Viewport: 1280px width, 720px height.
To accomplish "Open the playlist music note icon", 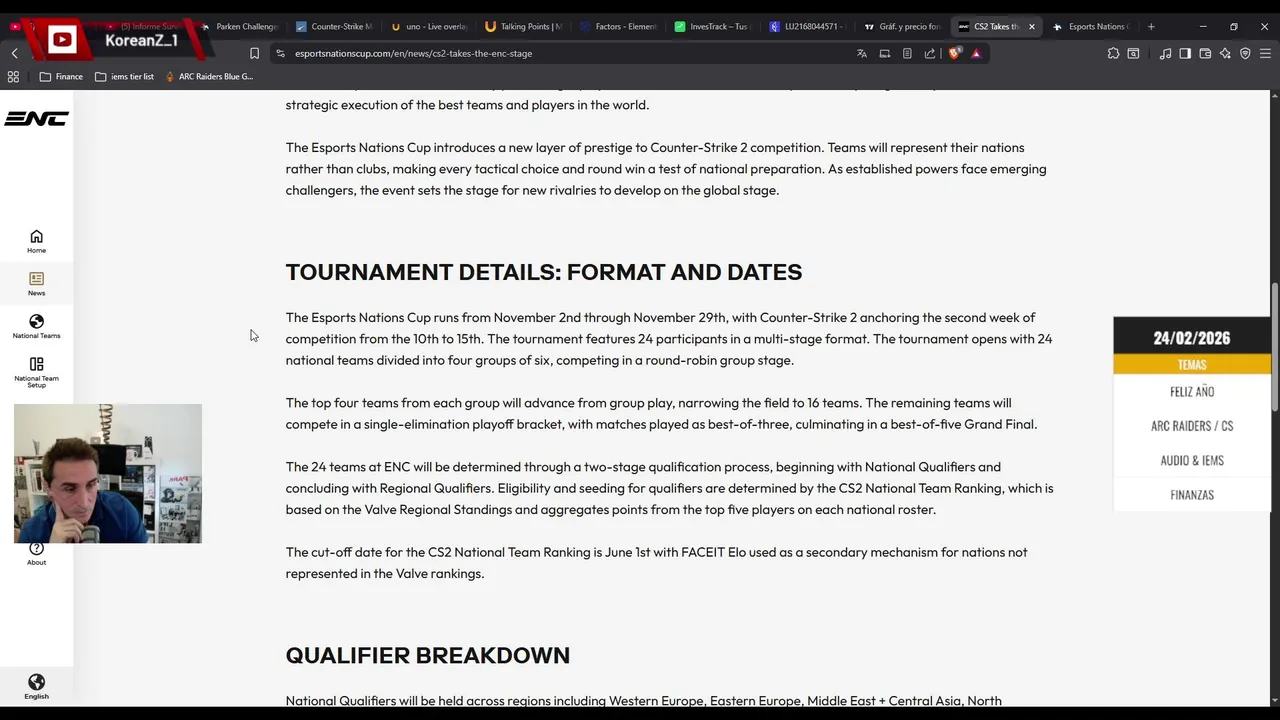I will (1165, 53).
